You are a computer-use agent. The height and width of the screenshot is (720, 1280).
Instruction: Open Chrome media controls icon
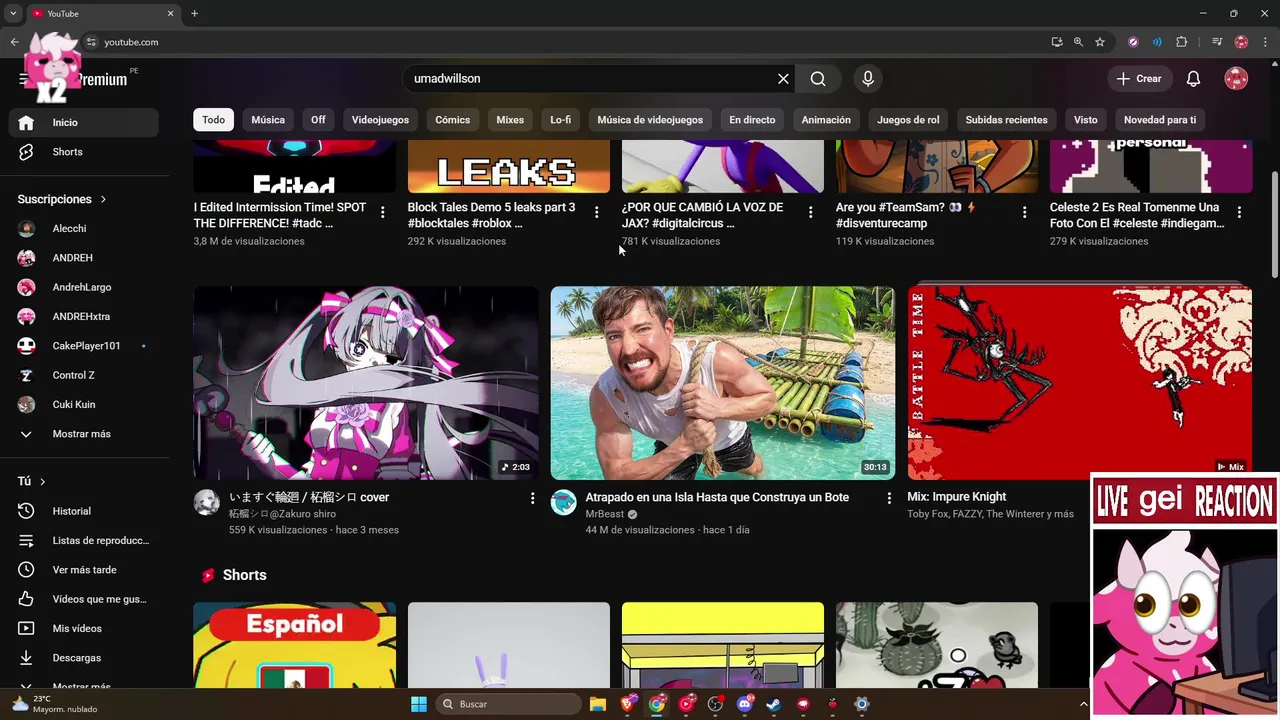[1217, 42]
